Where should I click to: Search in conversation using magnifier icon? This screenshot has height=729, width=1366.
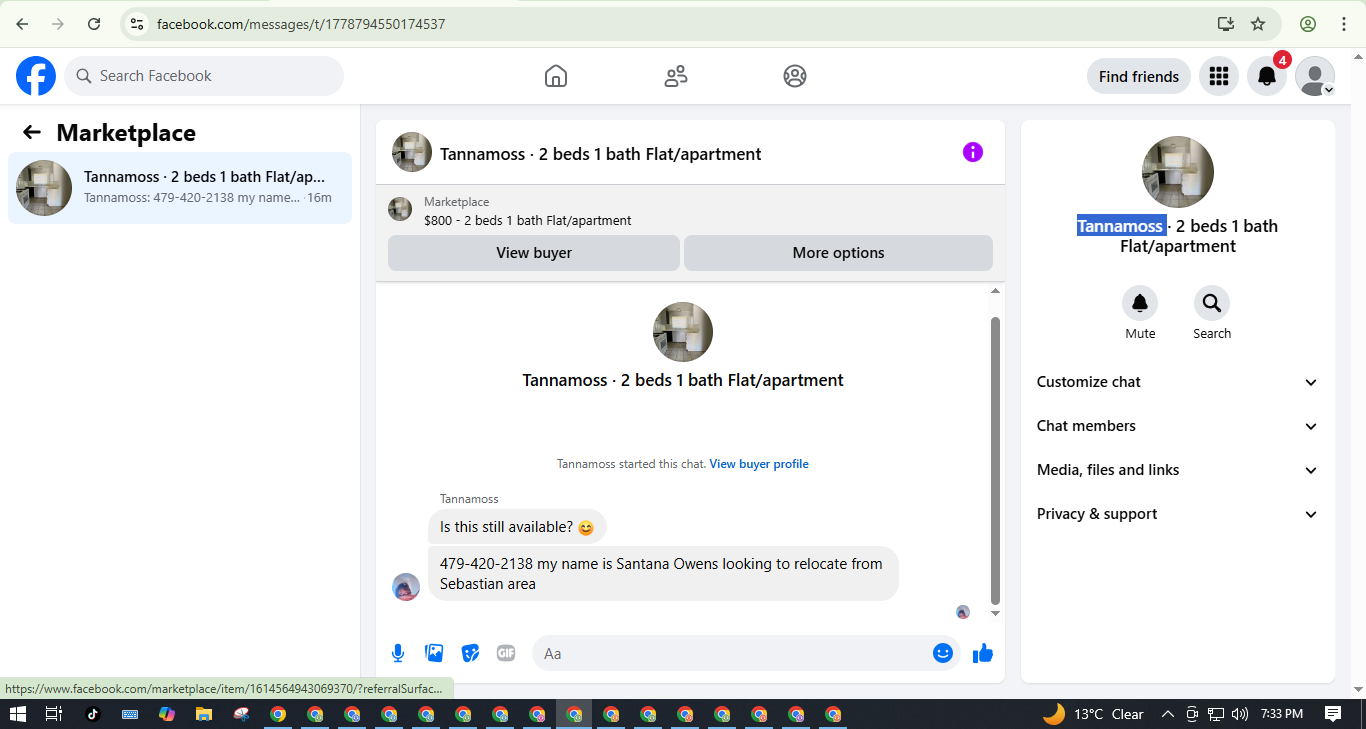(1212, 303)
